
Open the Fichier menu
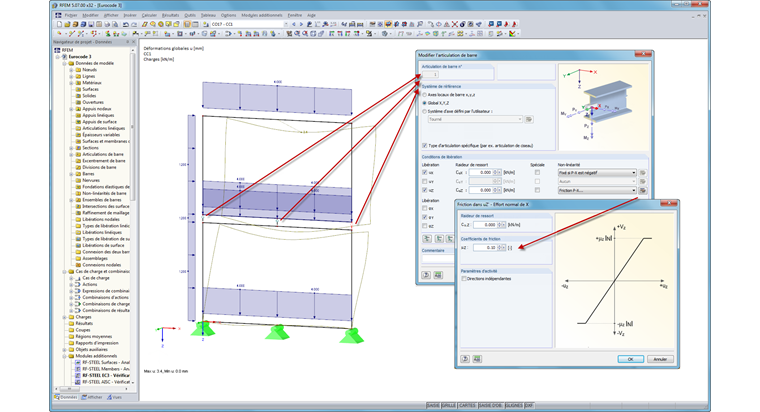point(71,15)
